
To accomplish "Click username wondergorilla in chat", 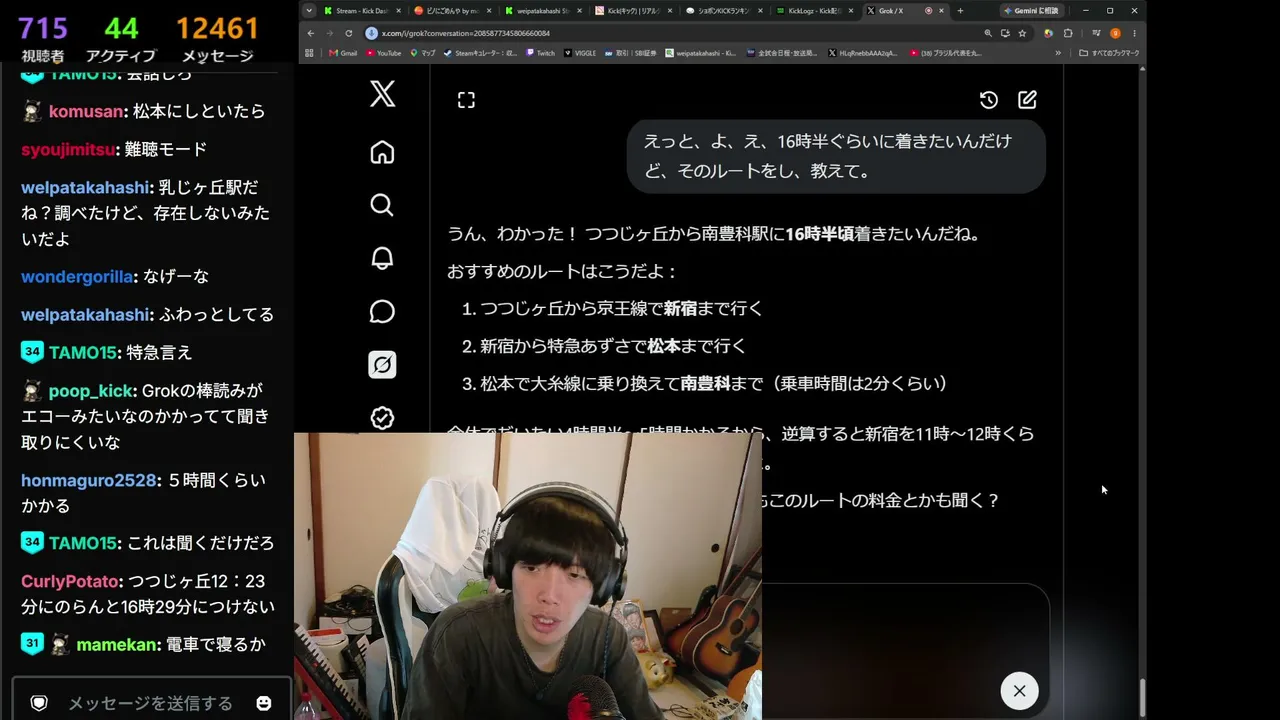I will pyautogui.click(x=77, y=277).
